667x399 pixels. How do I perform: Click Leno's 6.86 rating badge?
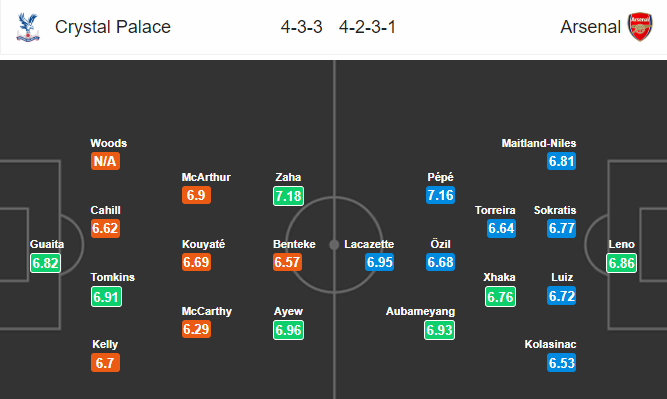621,263
